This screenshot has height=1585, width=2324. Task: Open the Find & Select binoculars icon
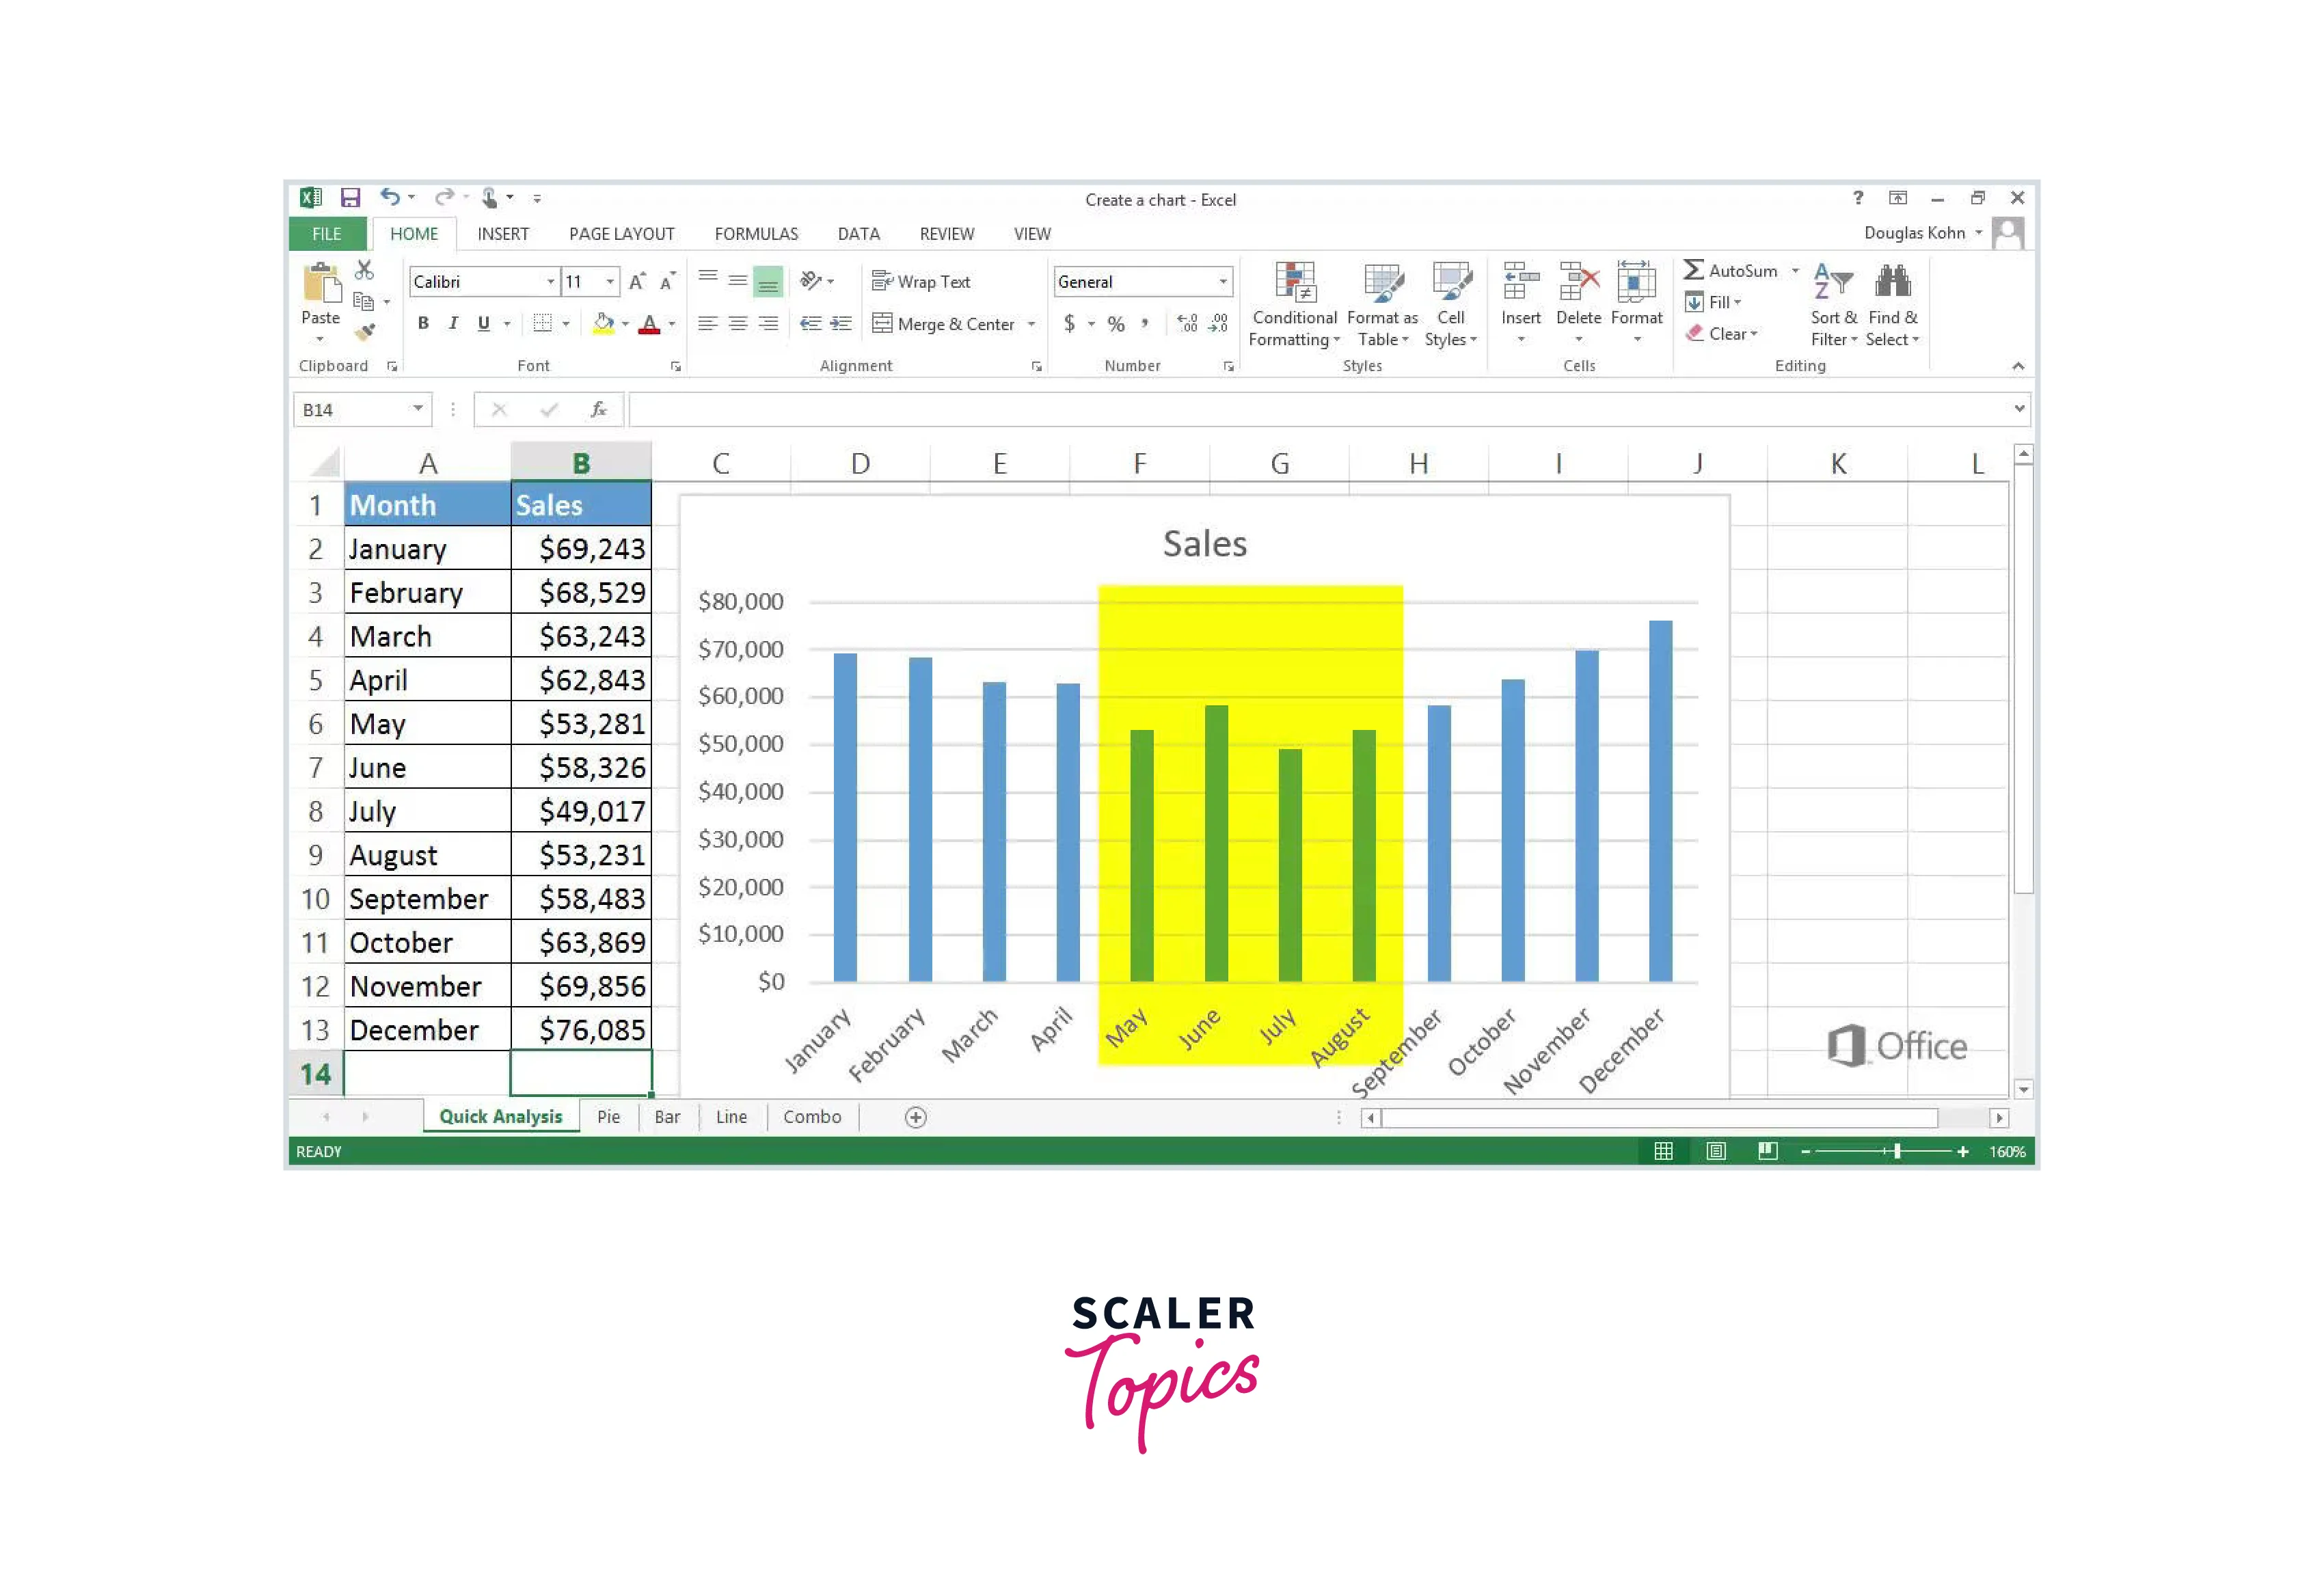(x=1892, y=283)
